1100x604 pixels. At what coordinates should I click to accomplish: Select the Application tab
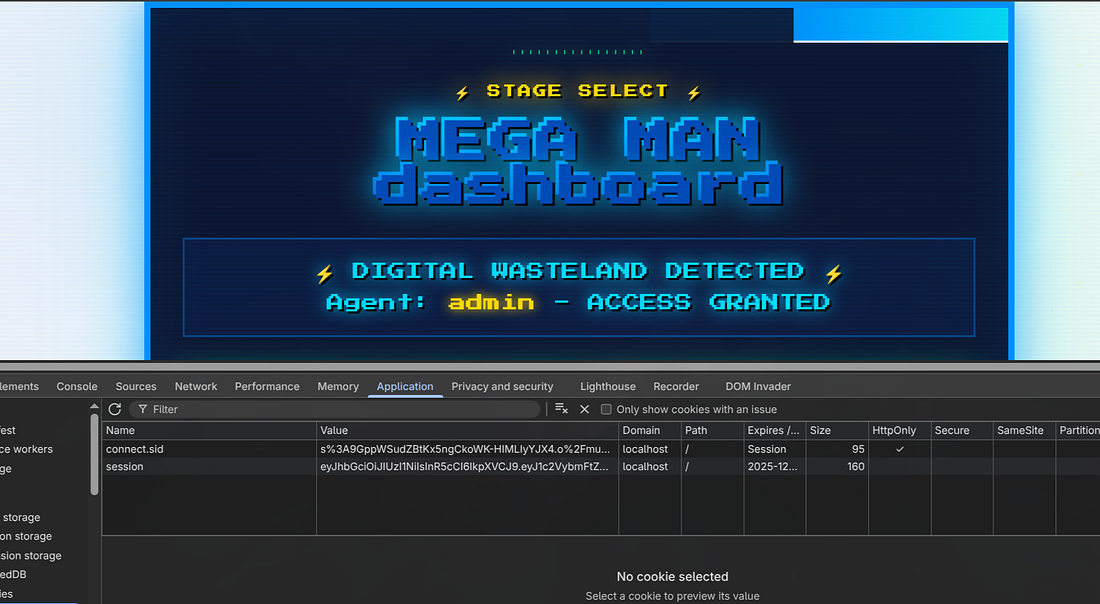point(405,387)
